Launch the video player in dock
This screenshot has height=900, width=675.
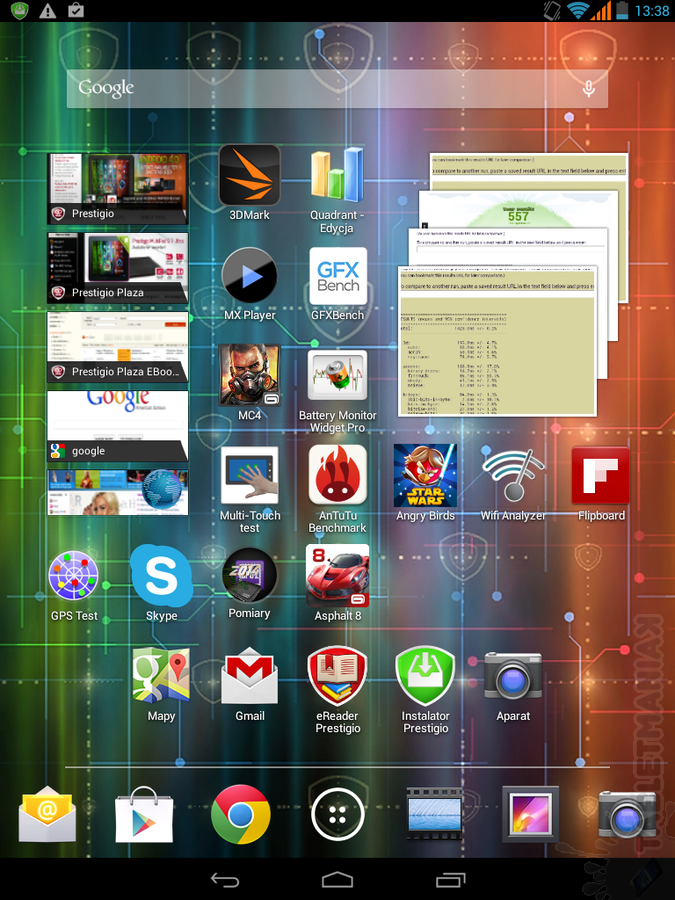click(435, 814)
